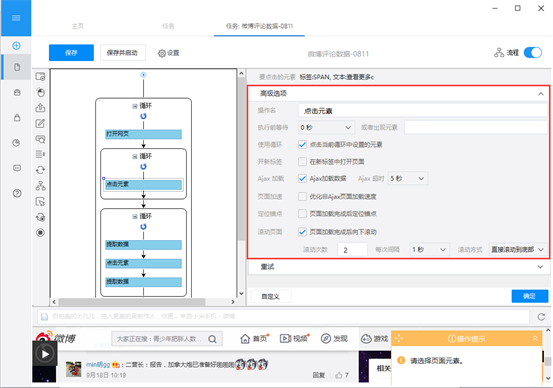Click the refresh icon beside the URL bar
Image resolution: width=553 pixels, height=388 pixels.
tap(541, 317)
